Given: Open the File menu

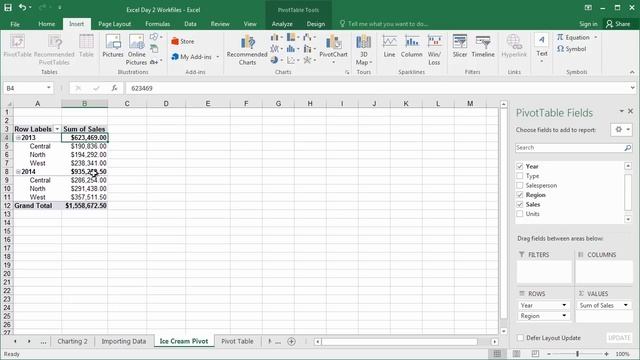Looking at the screenshot, I should pyautogui.click(x=15, y=24).
